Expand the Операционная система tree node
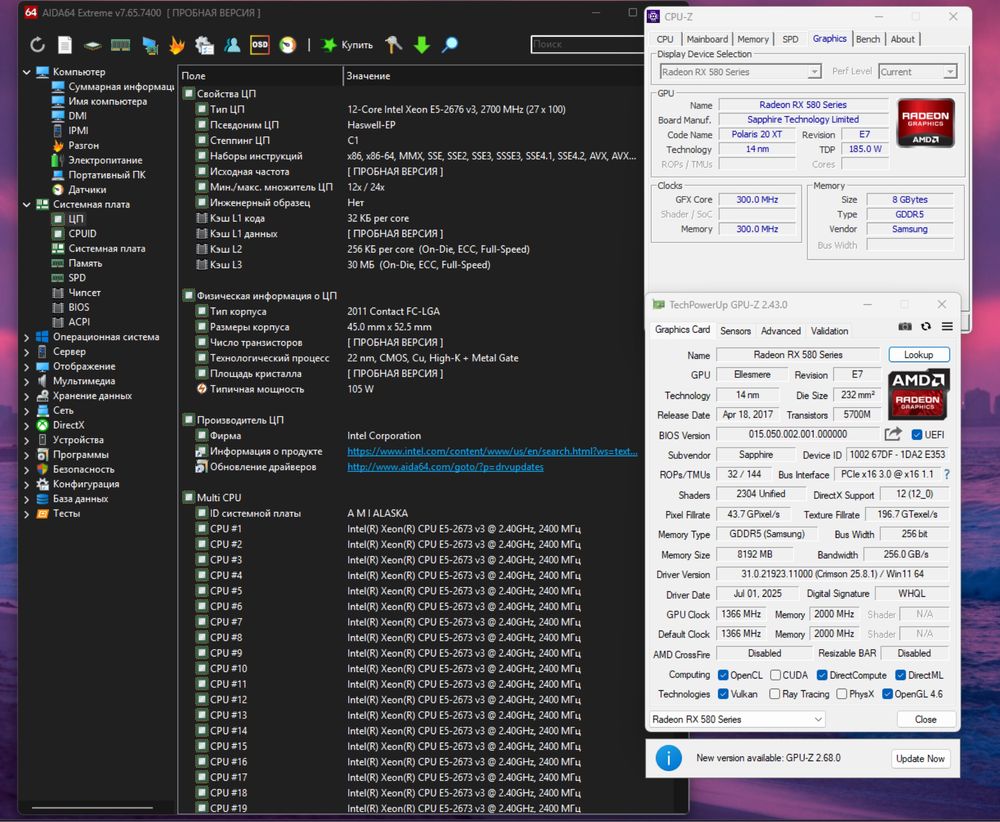Viewport: 1000px width, 822px height. (x=27, y=337)
